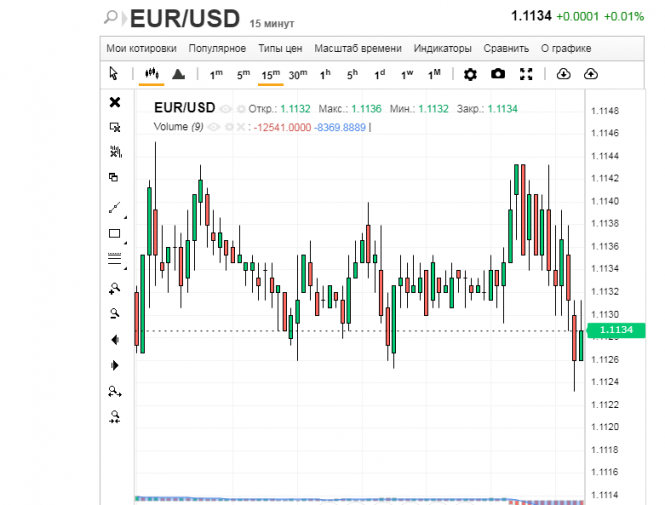
Task: Set timeframe to 5 hours
Action: pyautogui.click(x=352, y=75)
